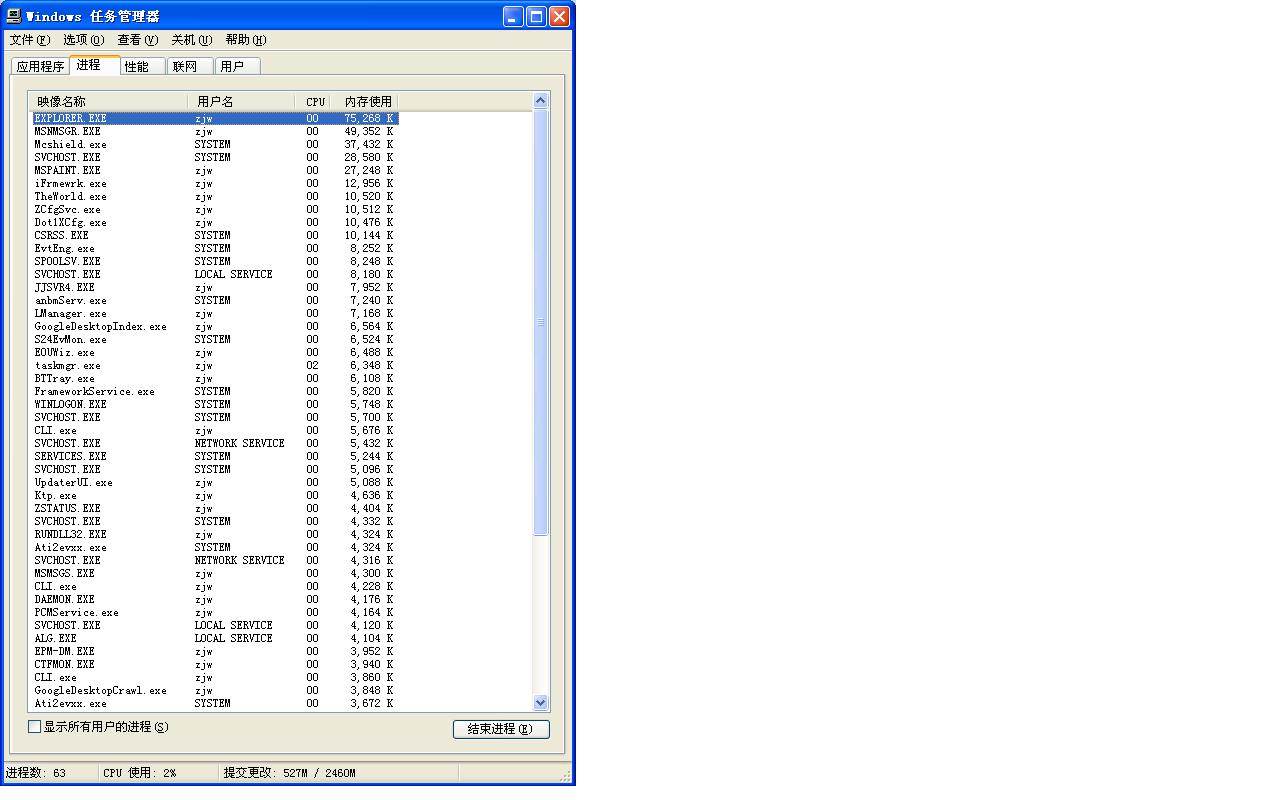Select the EXPLORER.EXE process row
The image size is (1280, 800).
215,118
